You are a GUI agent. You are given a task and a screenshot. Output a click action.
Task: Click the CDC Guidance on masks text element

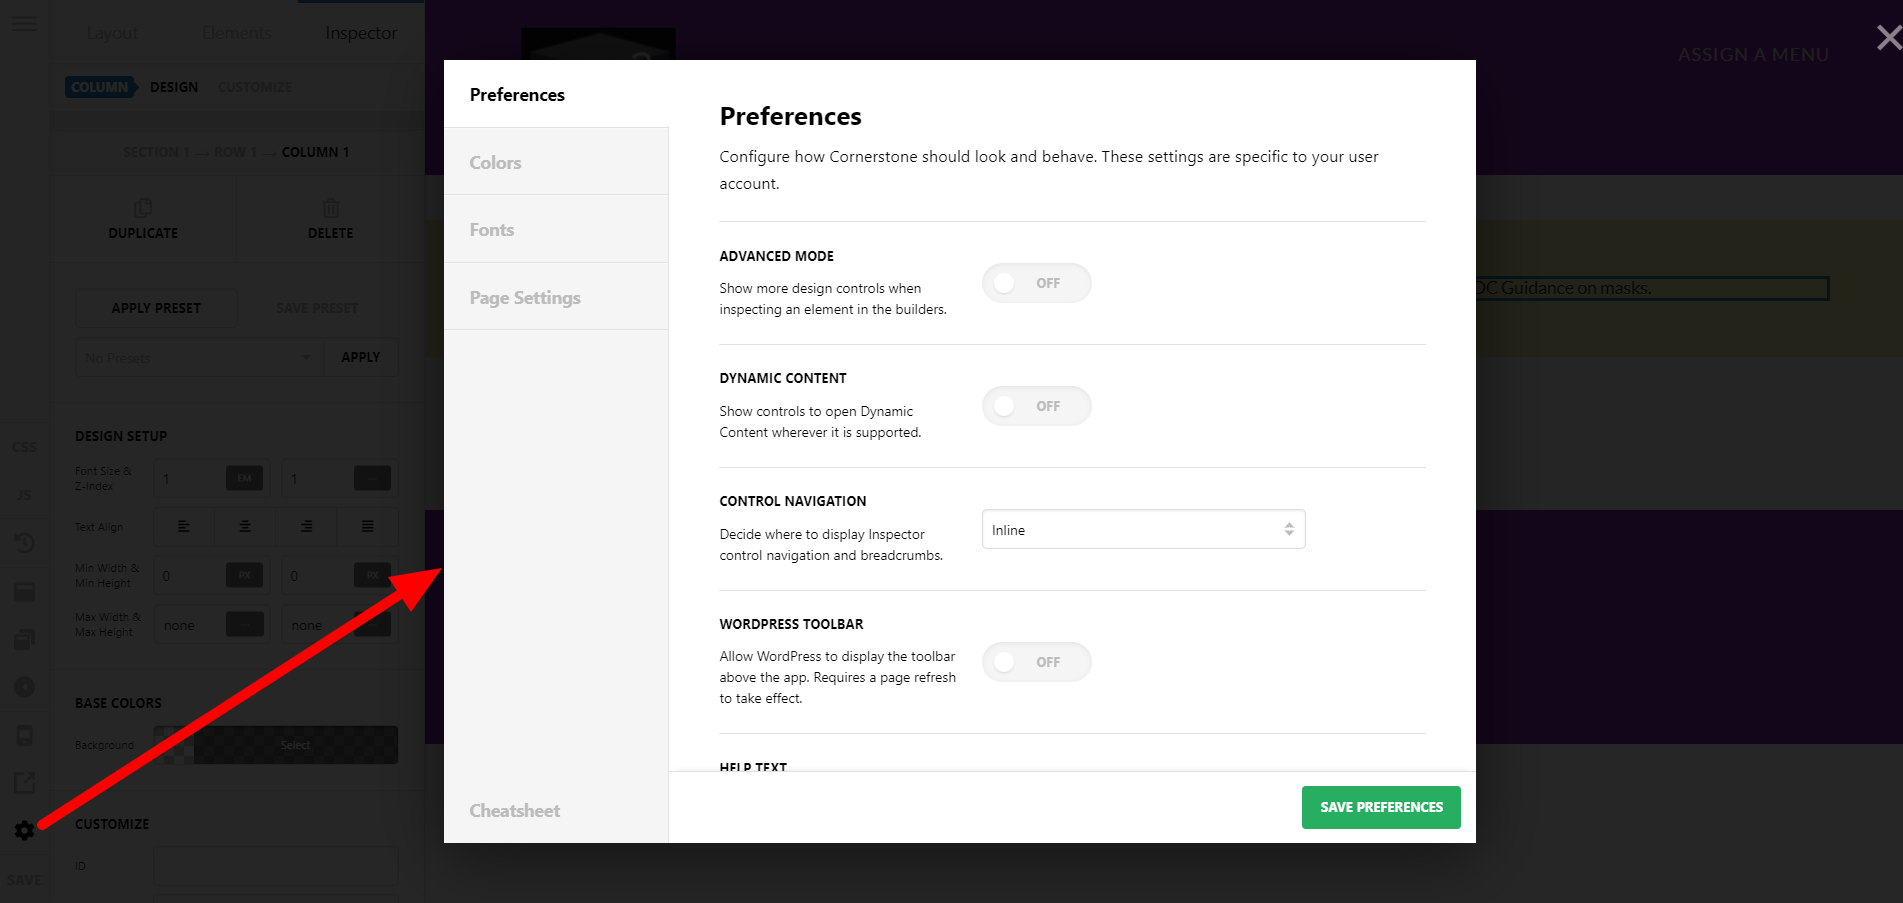(x=1652, y=288)
